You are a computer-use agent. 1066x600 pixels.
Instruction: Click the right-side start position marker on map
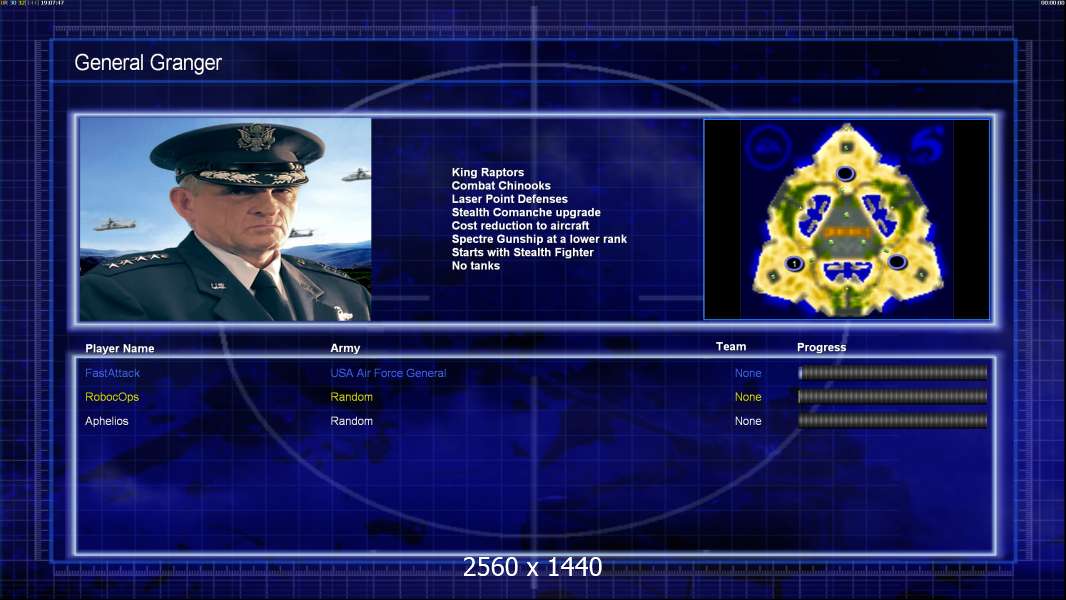(x=897, y=262)
